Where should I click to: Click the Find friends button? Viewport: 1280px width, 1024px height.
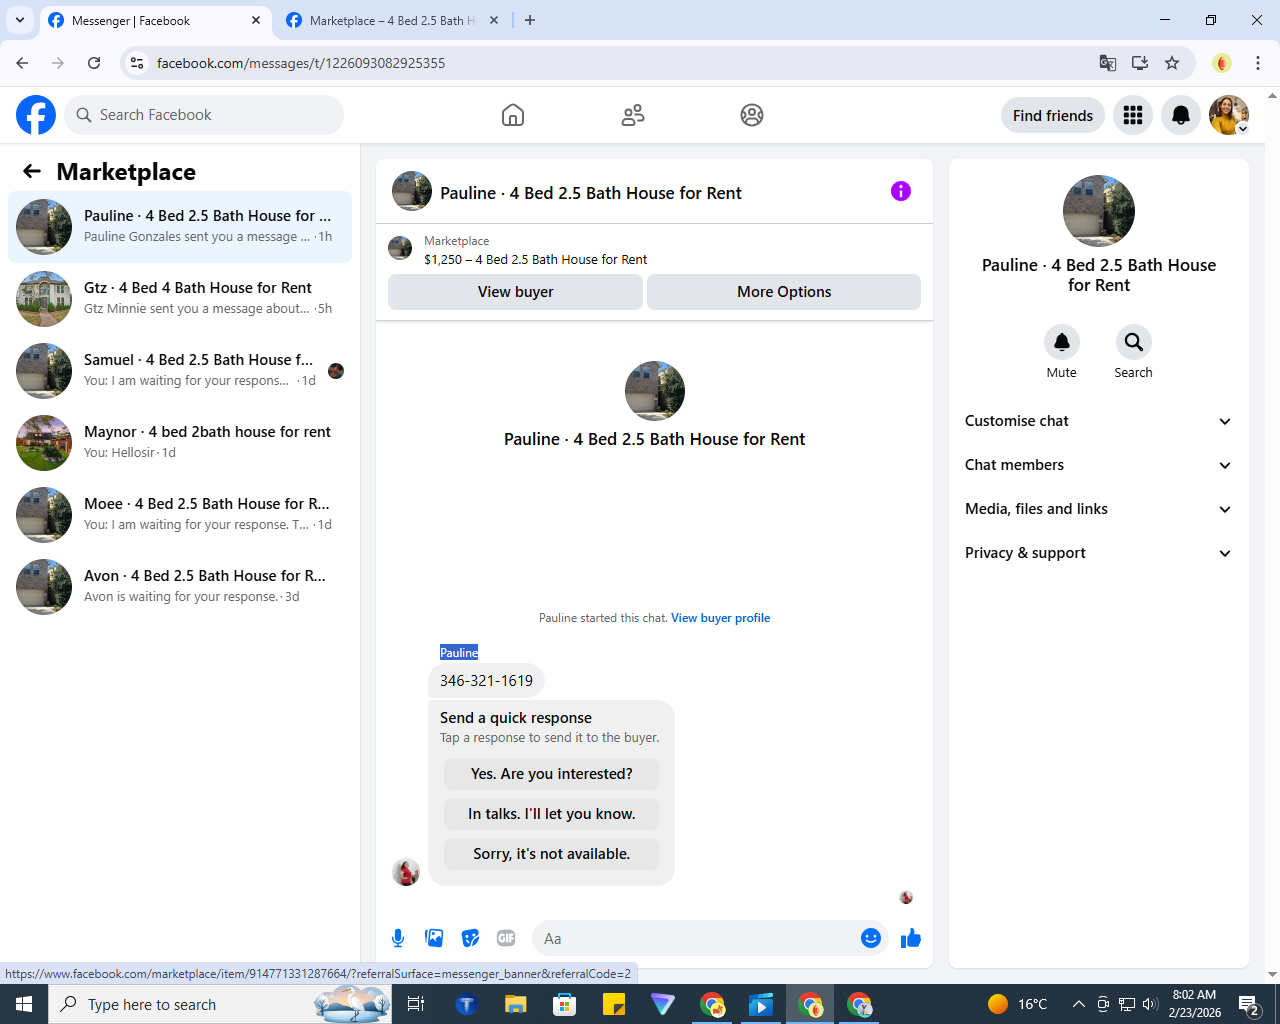[1053, 115]
